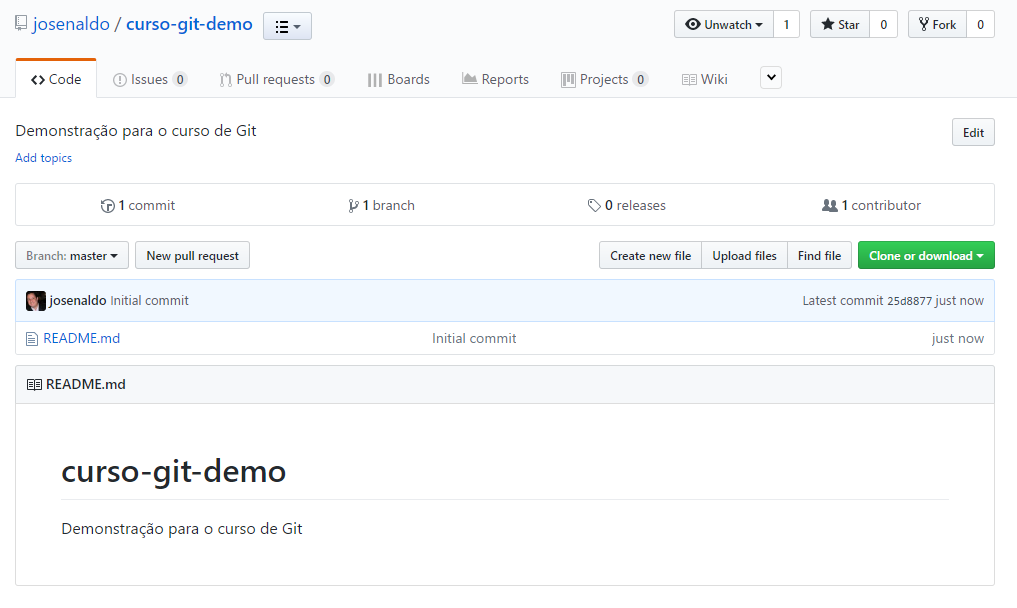View the 1 commit history link
Viewport: 1017px width, 608px height.
click(x=138, y=205)
